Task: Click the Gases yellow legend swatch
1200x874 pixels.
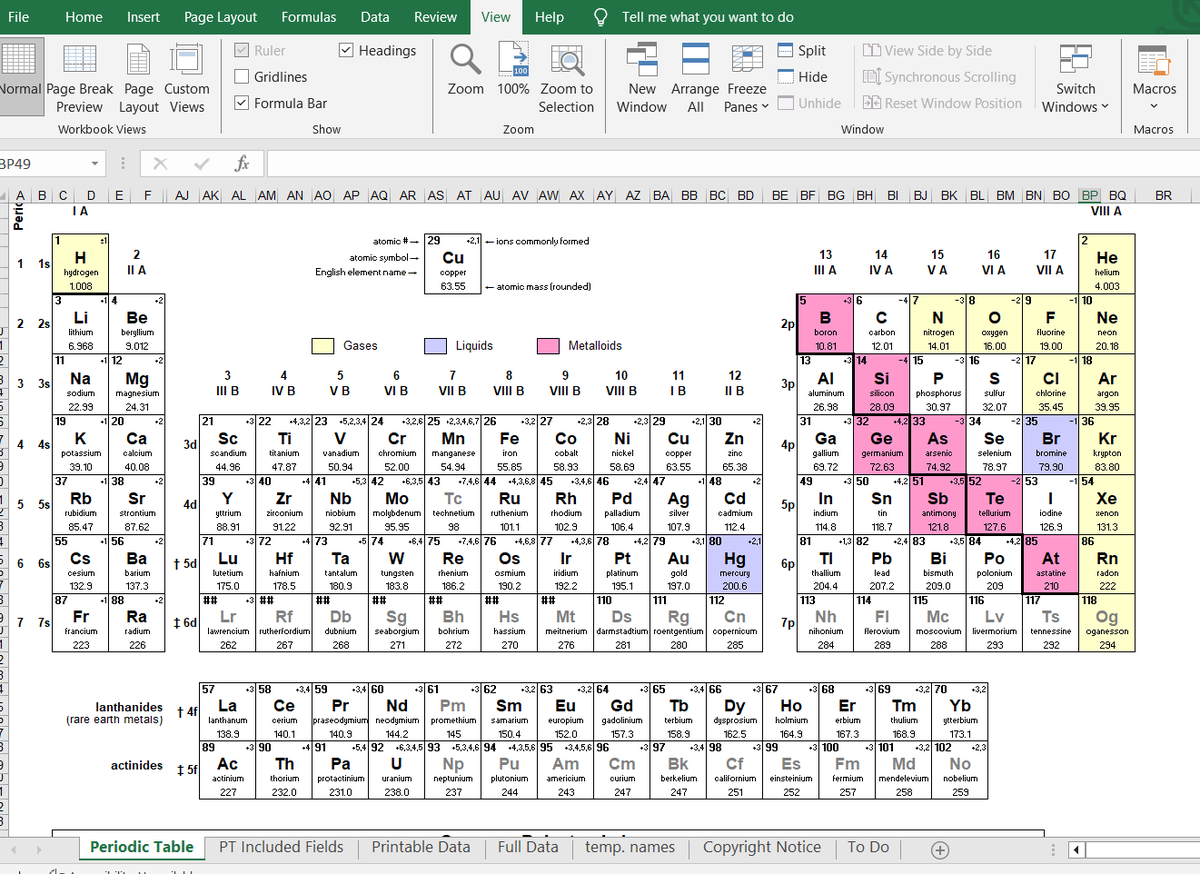Action: 322,345
